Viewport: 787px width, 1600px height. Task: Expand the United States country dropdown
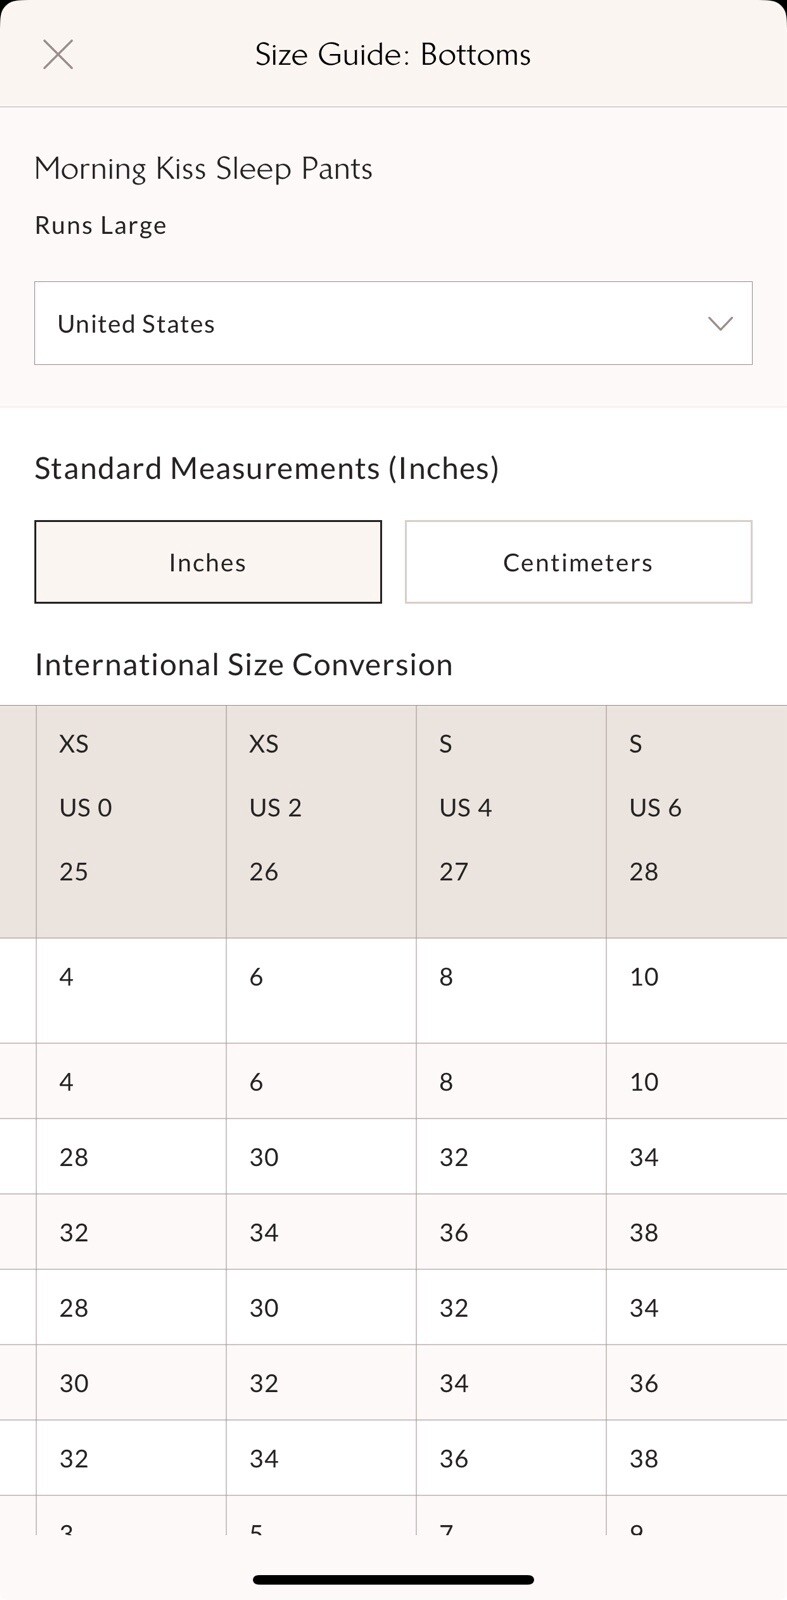[x=393, y=323]
